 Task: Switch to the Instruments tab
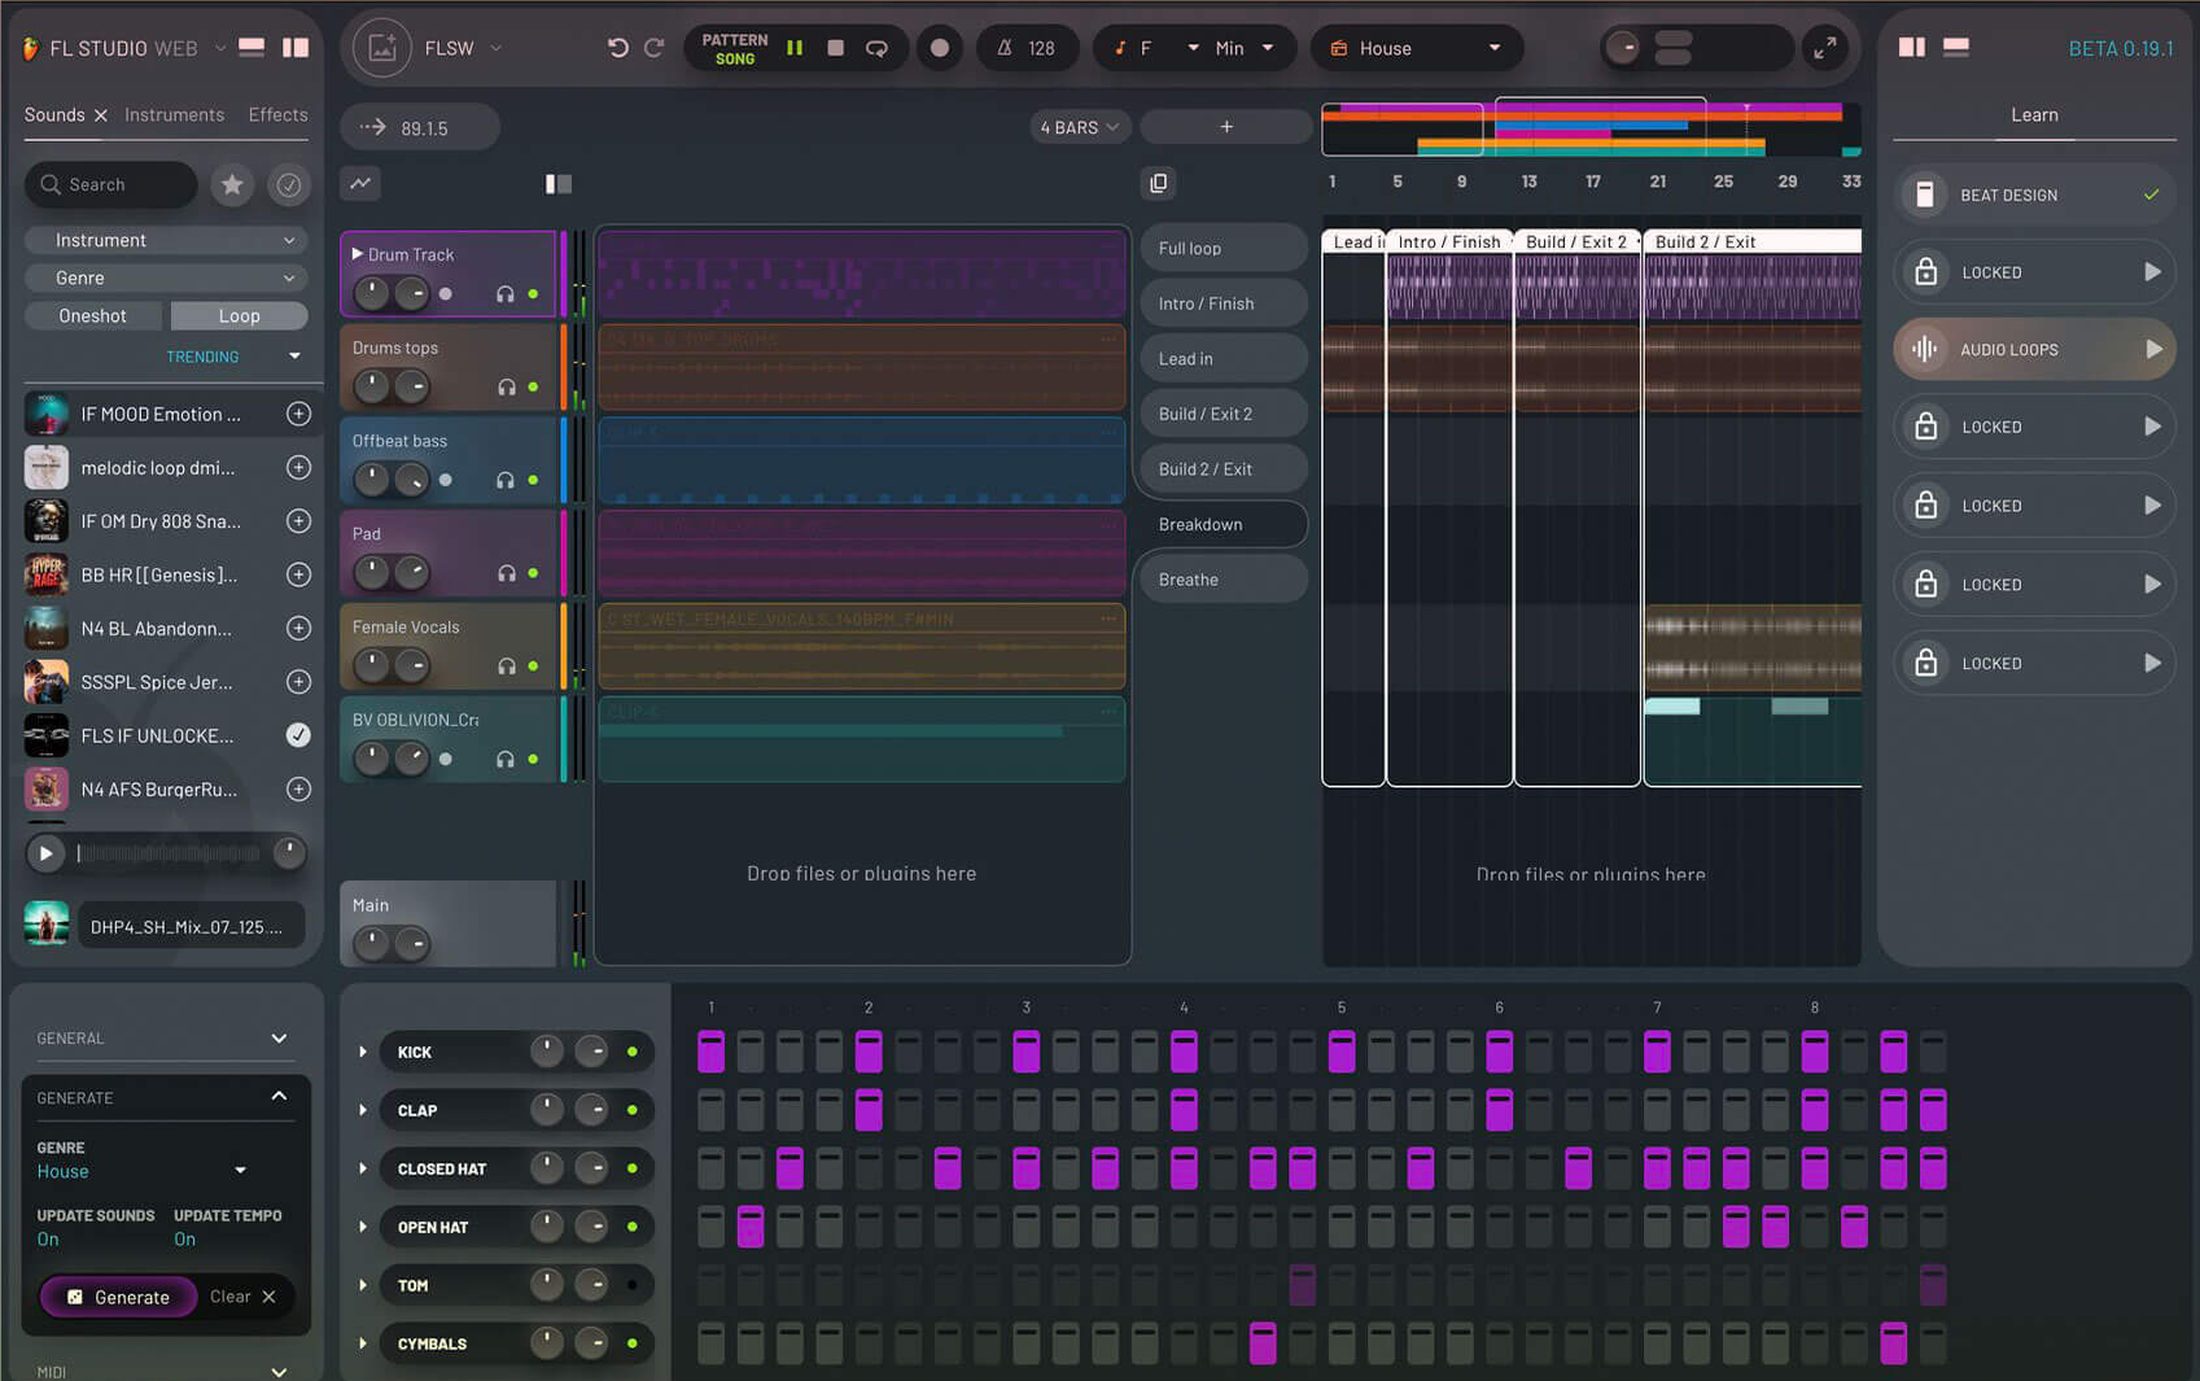tap(174, 115)
